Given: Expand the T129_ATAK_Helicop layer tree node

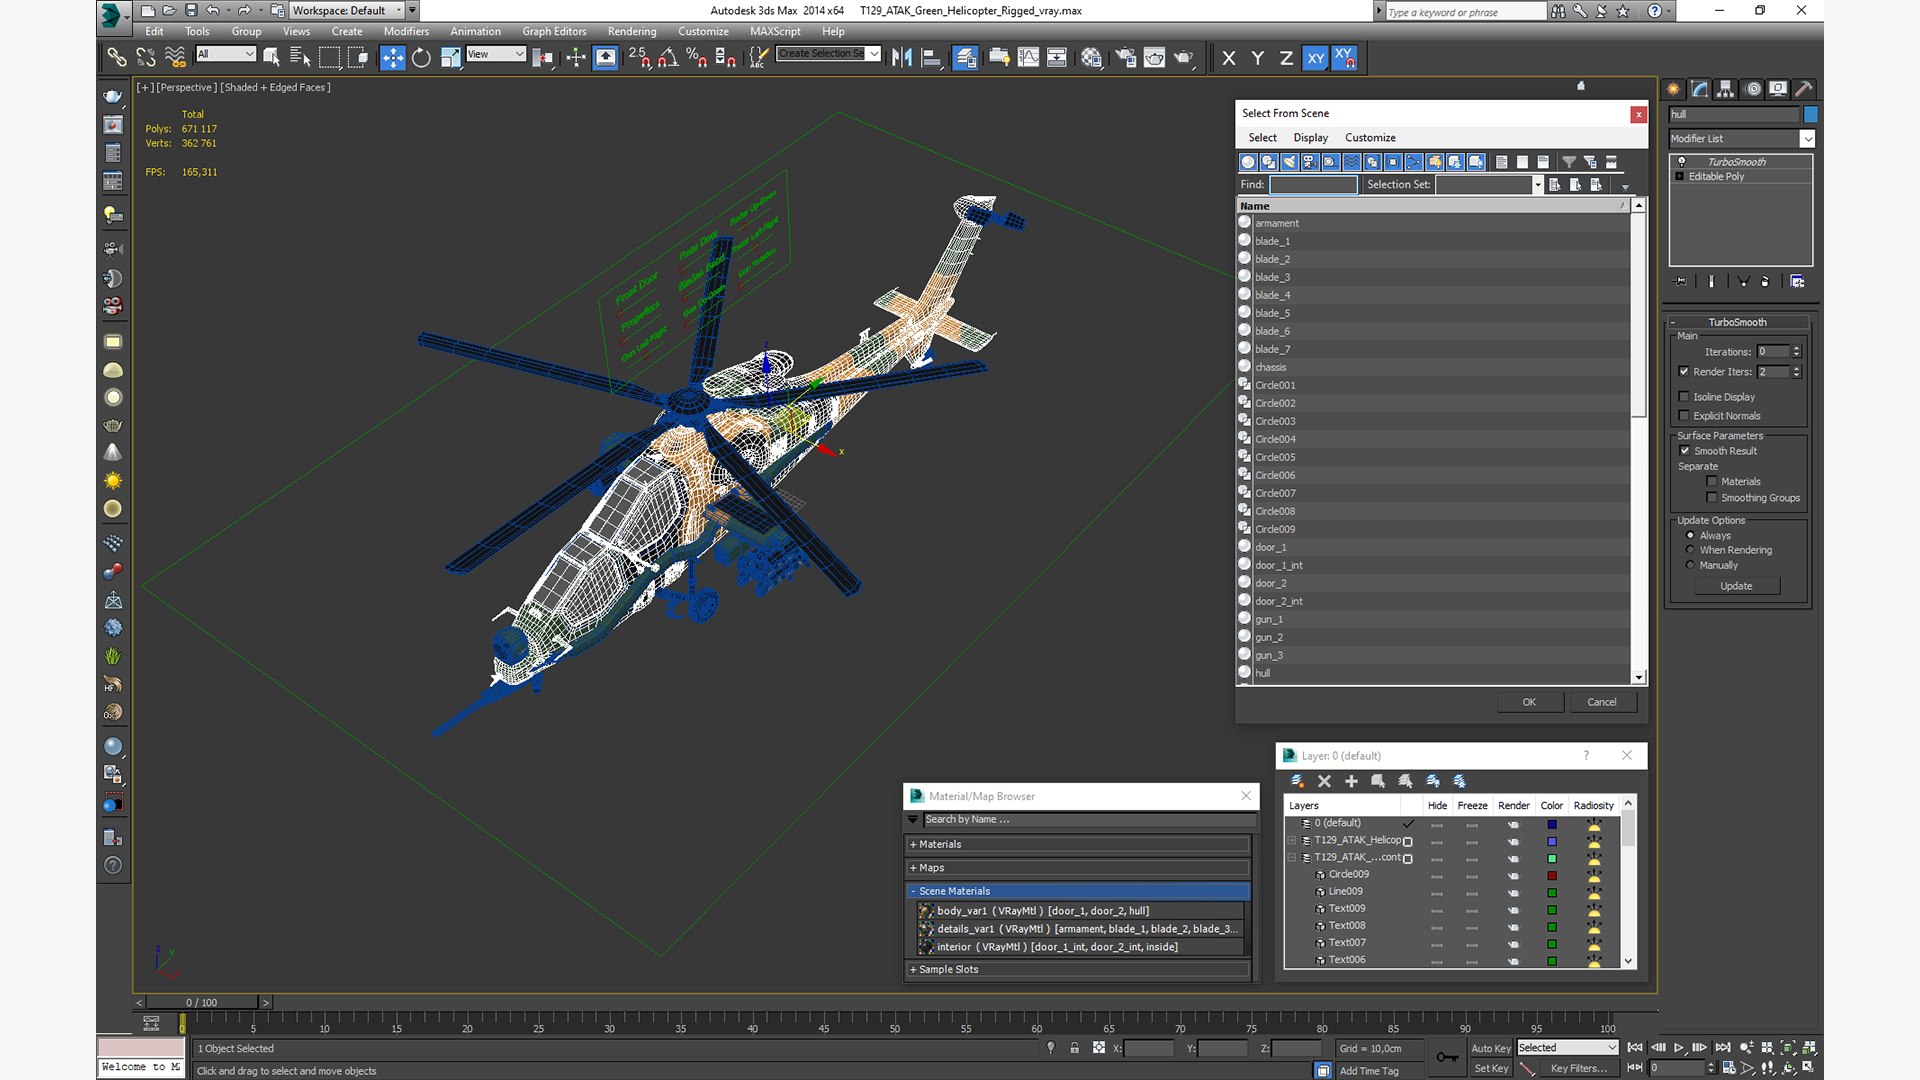Looking at the screenshot, I should coord(1291,841).
